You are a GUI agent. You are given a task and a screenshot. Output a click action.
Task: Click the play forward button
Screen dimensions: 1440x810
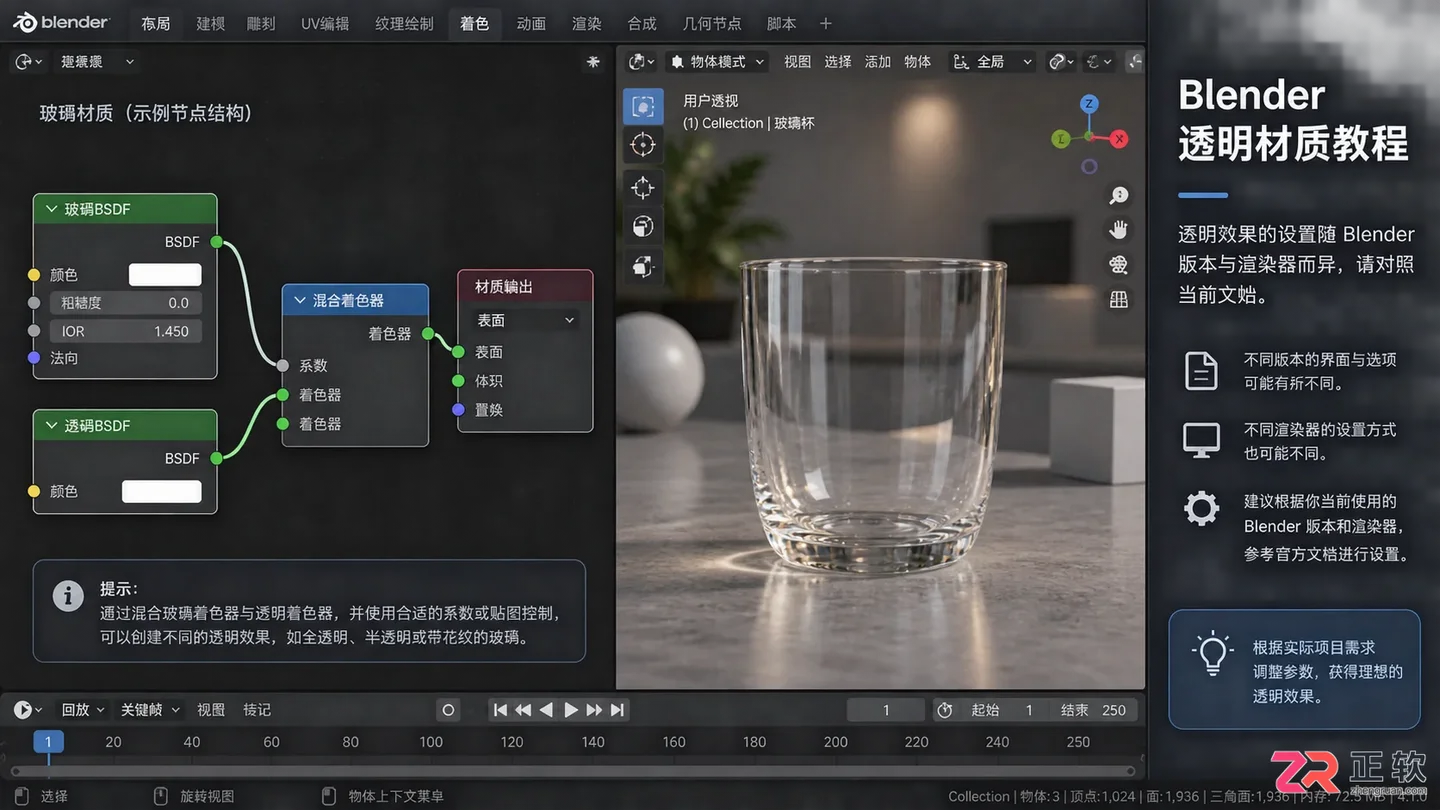tap(571, 710)
